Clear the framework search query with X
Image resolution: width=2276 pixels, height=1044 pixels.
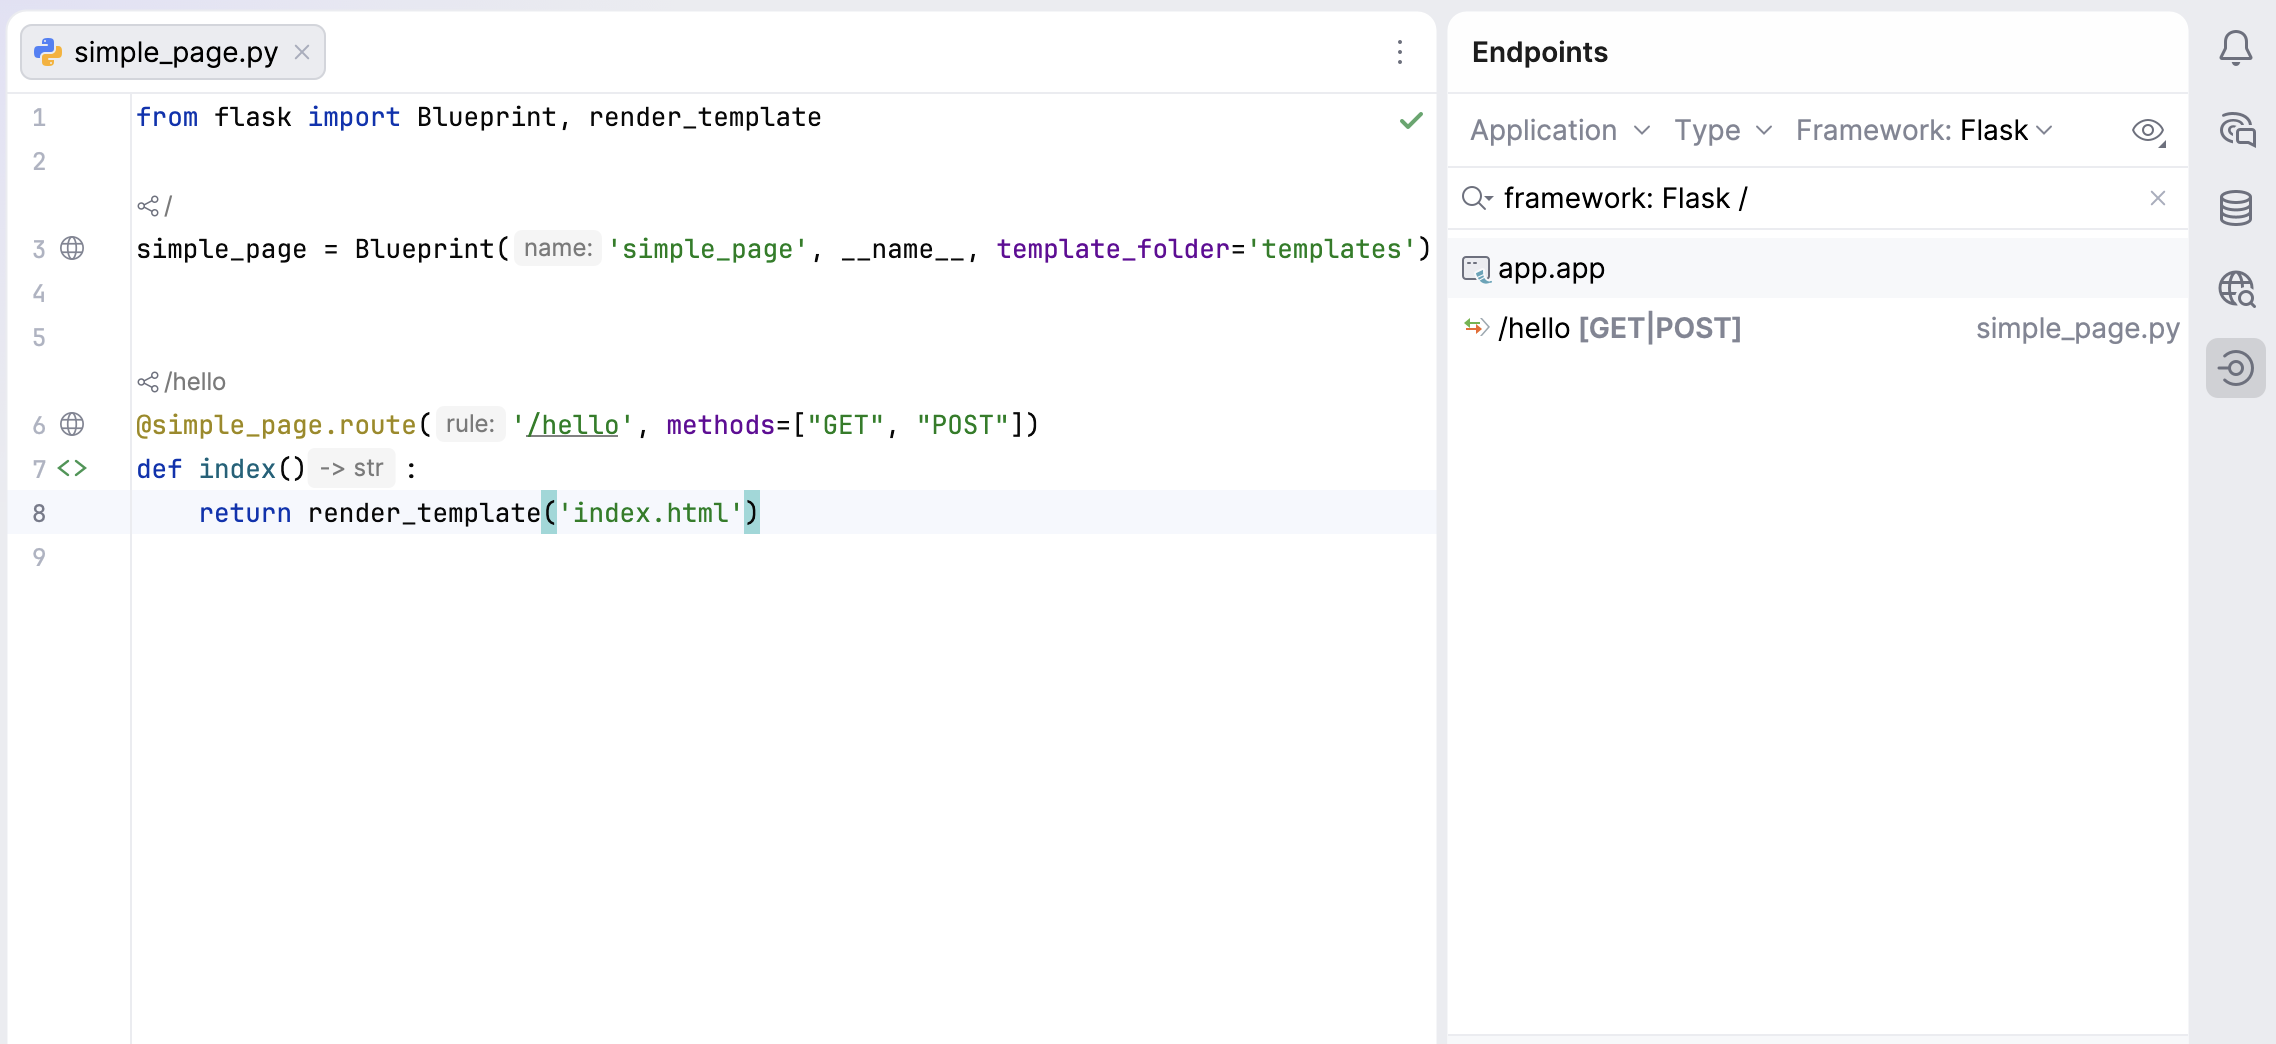tap(2157, 198)
